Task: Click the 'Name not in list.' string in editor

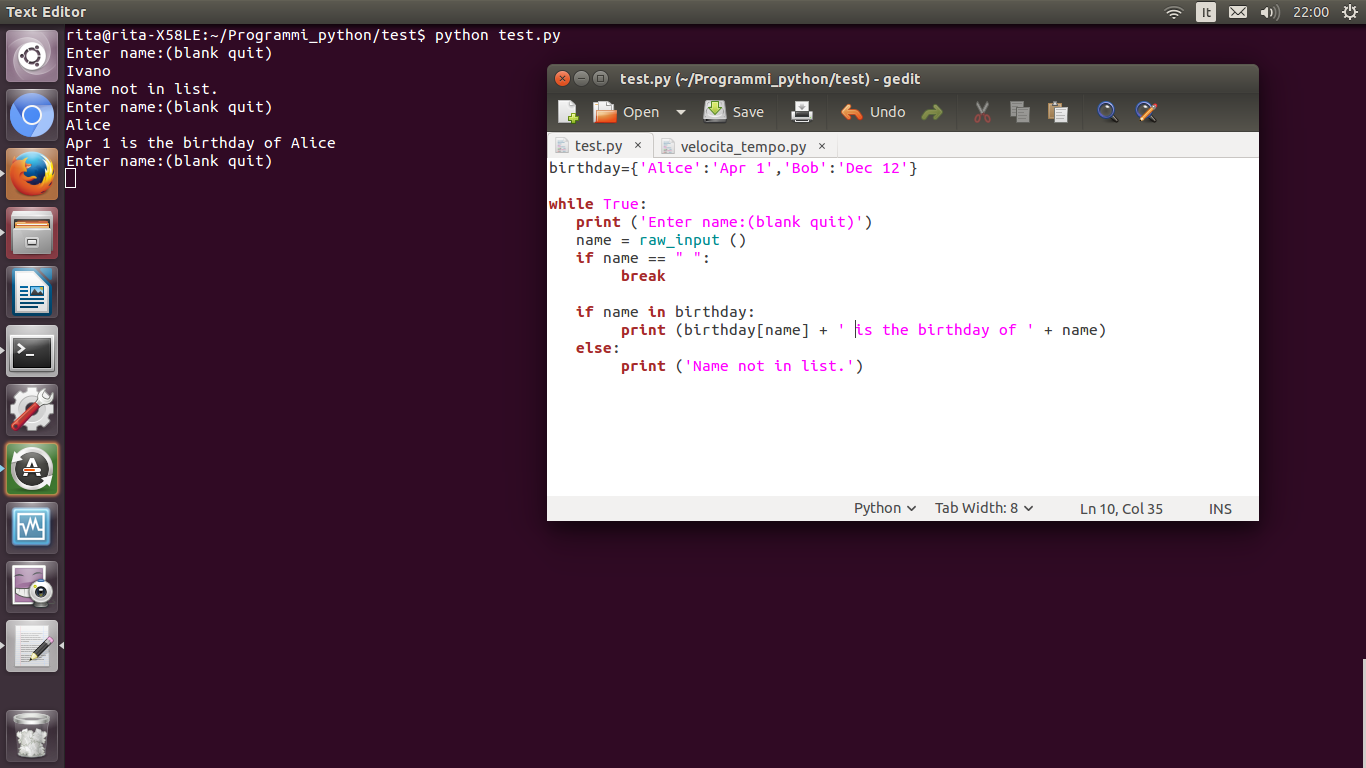Action: (769, 366)
